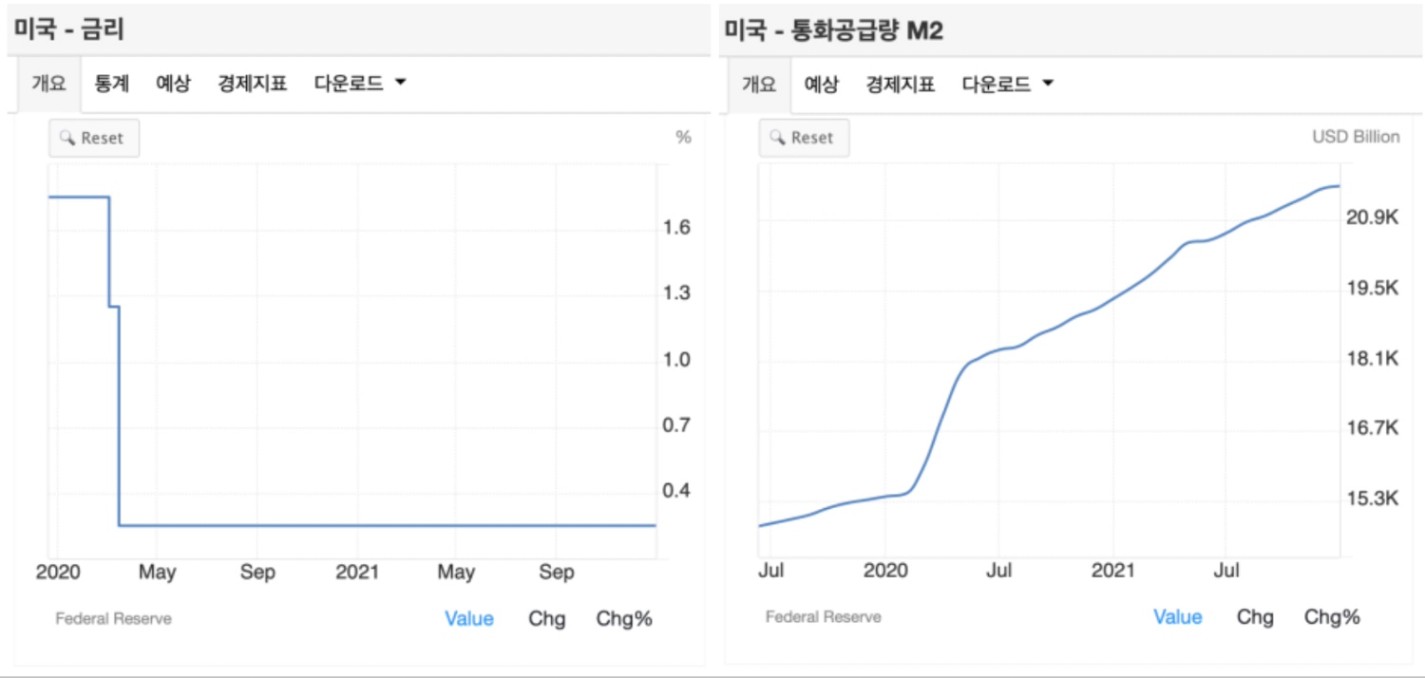The height and width of the screenshot is (678, 1425).
Task: Select Value view under the M2 chart
Action: pyautogui.click(x=1178, y=617)
